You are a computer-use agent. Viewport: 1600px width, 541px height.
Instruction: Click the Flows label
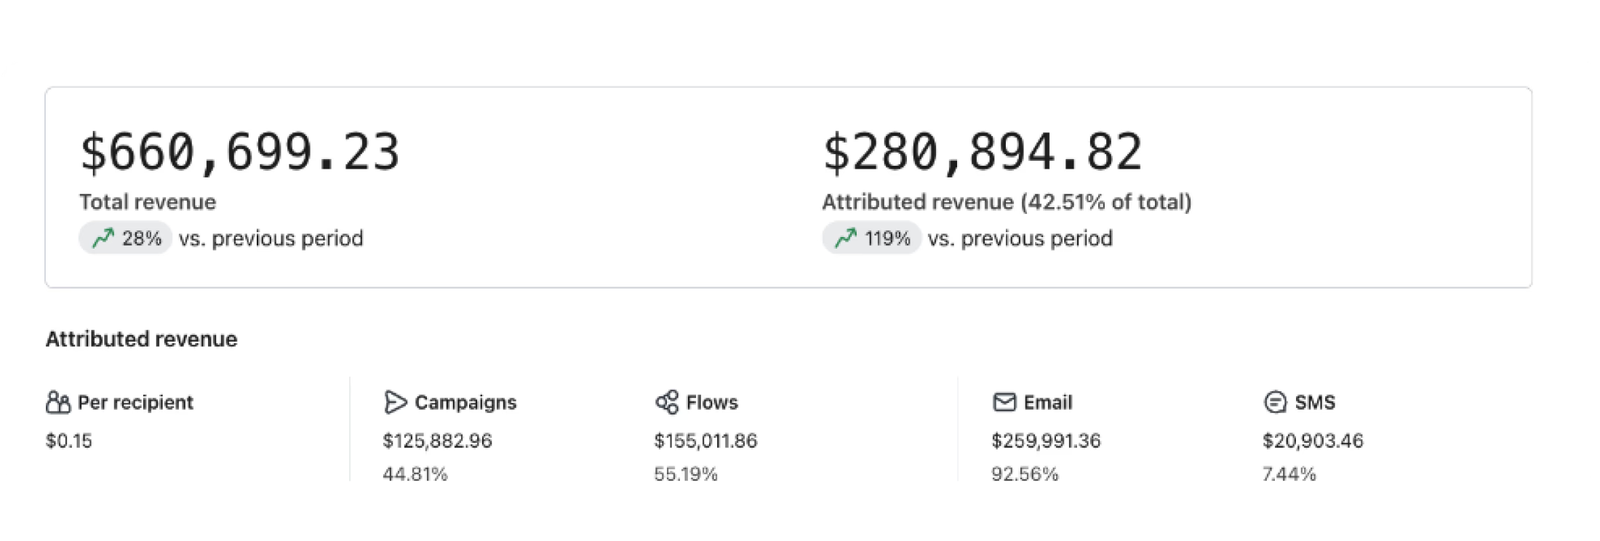coord(711,402)
